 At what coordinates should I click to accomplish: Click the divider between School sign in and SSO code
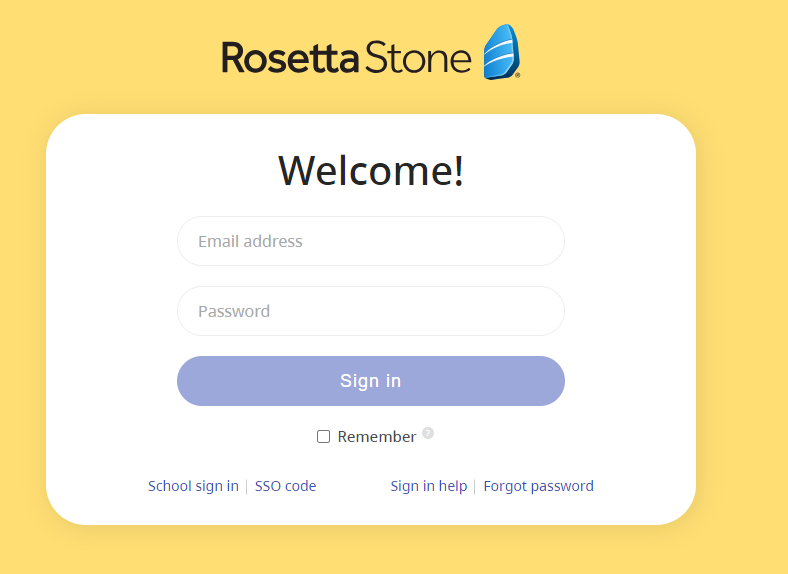247,487
